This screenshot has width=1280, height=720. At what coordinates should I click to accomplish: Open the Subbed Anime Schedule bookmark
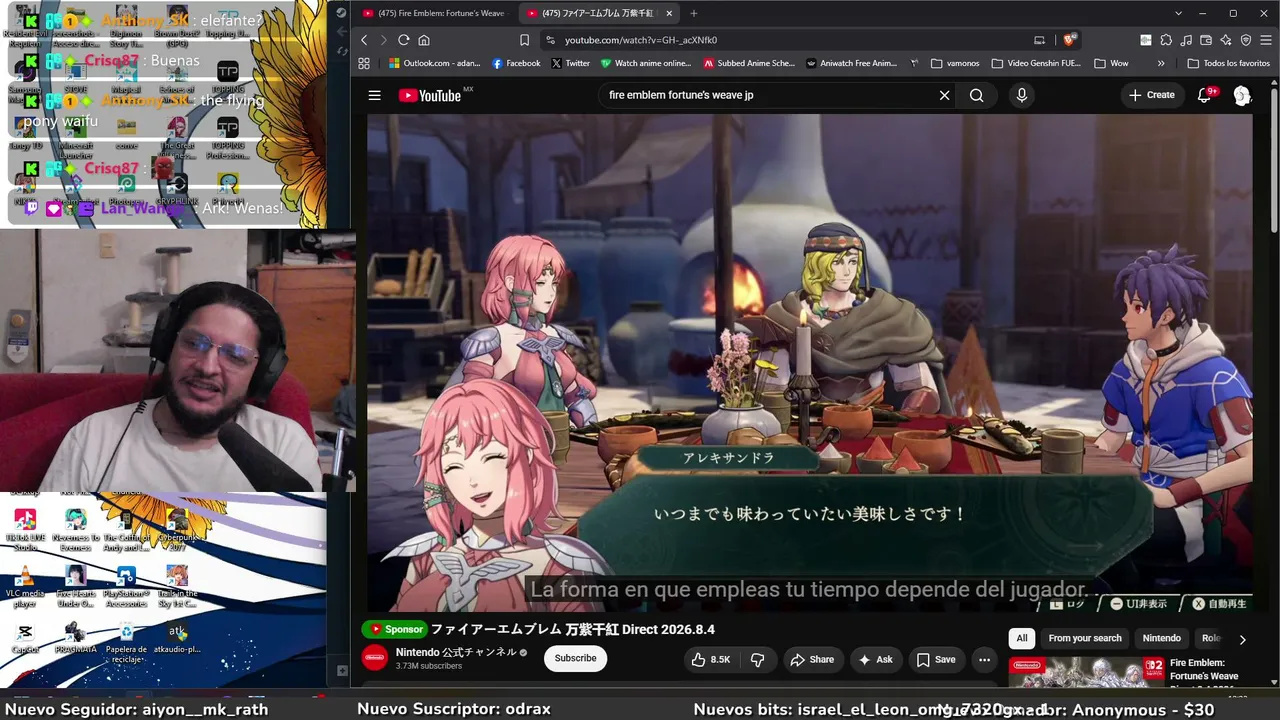749,63
